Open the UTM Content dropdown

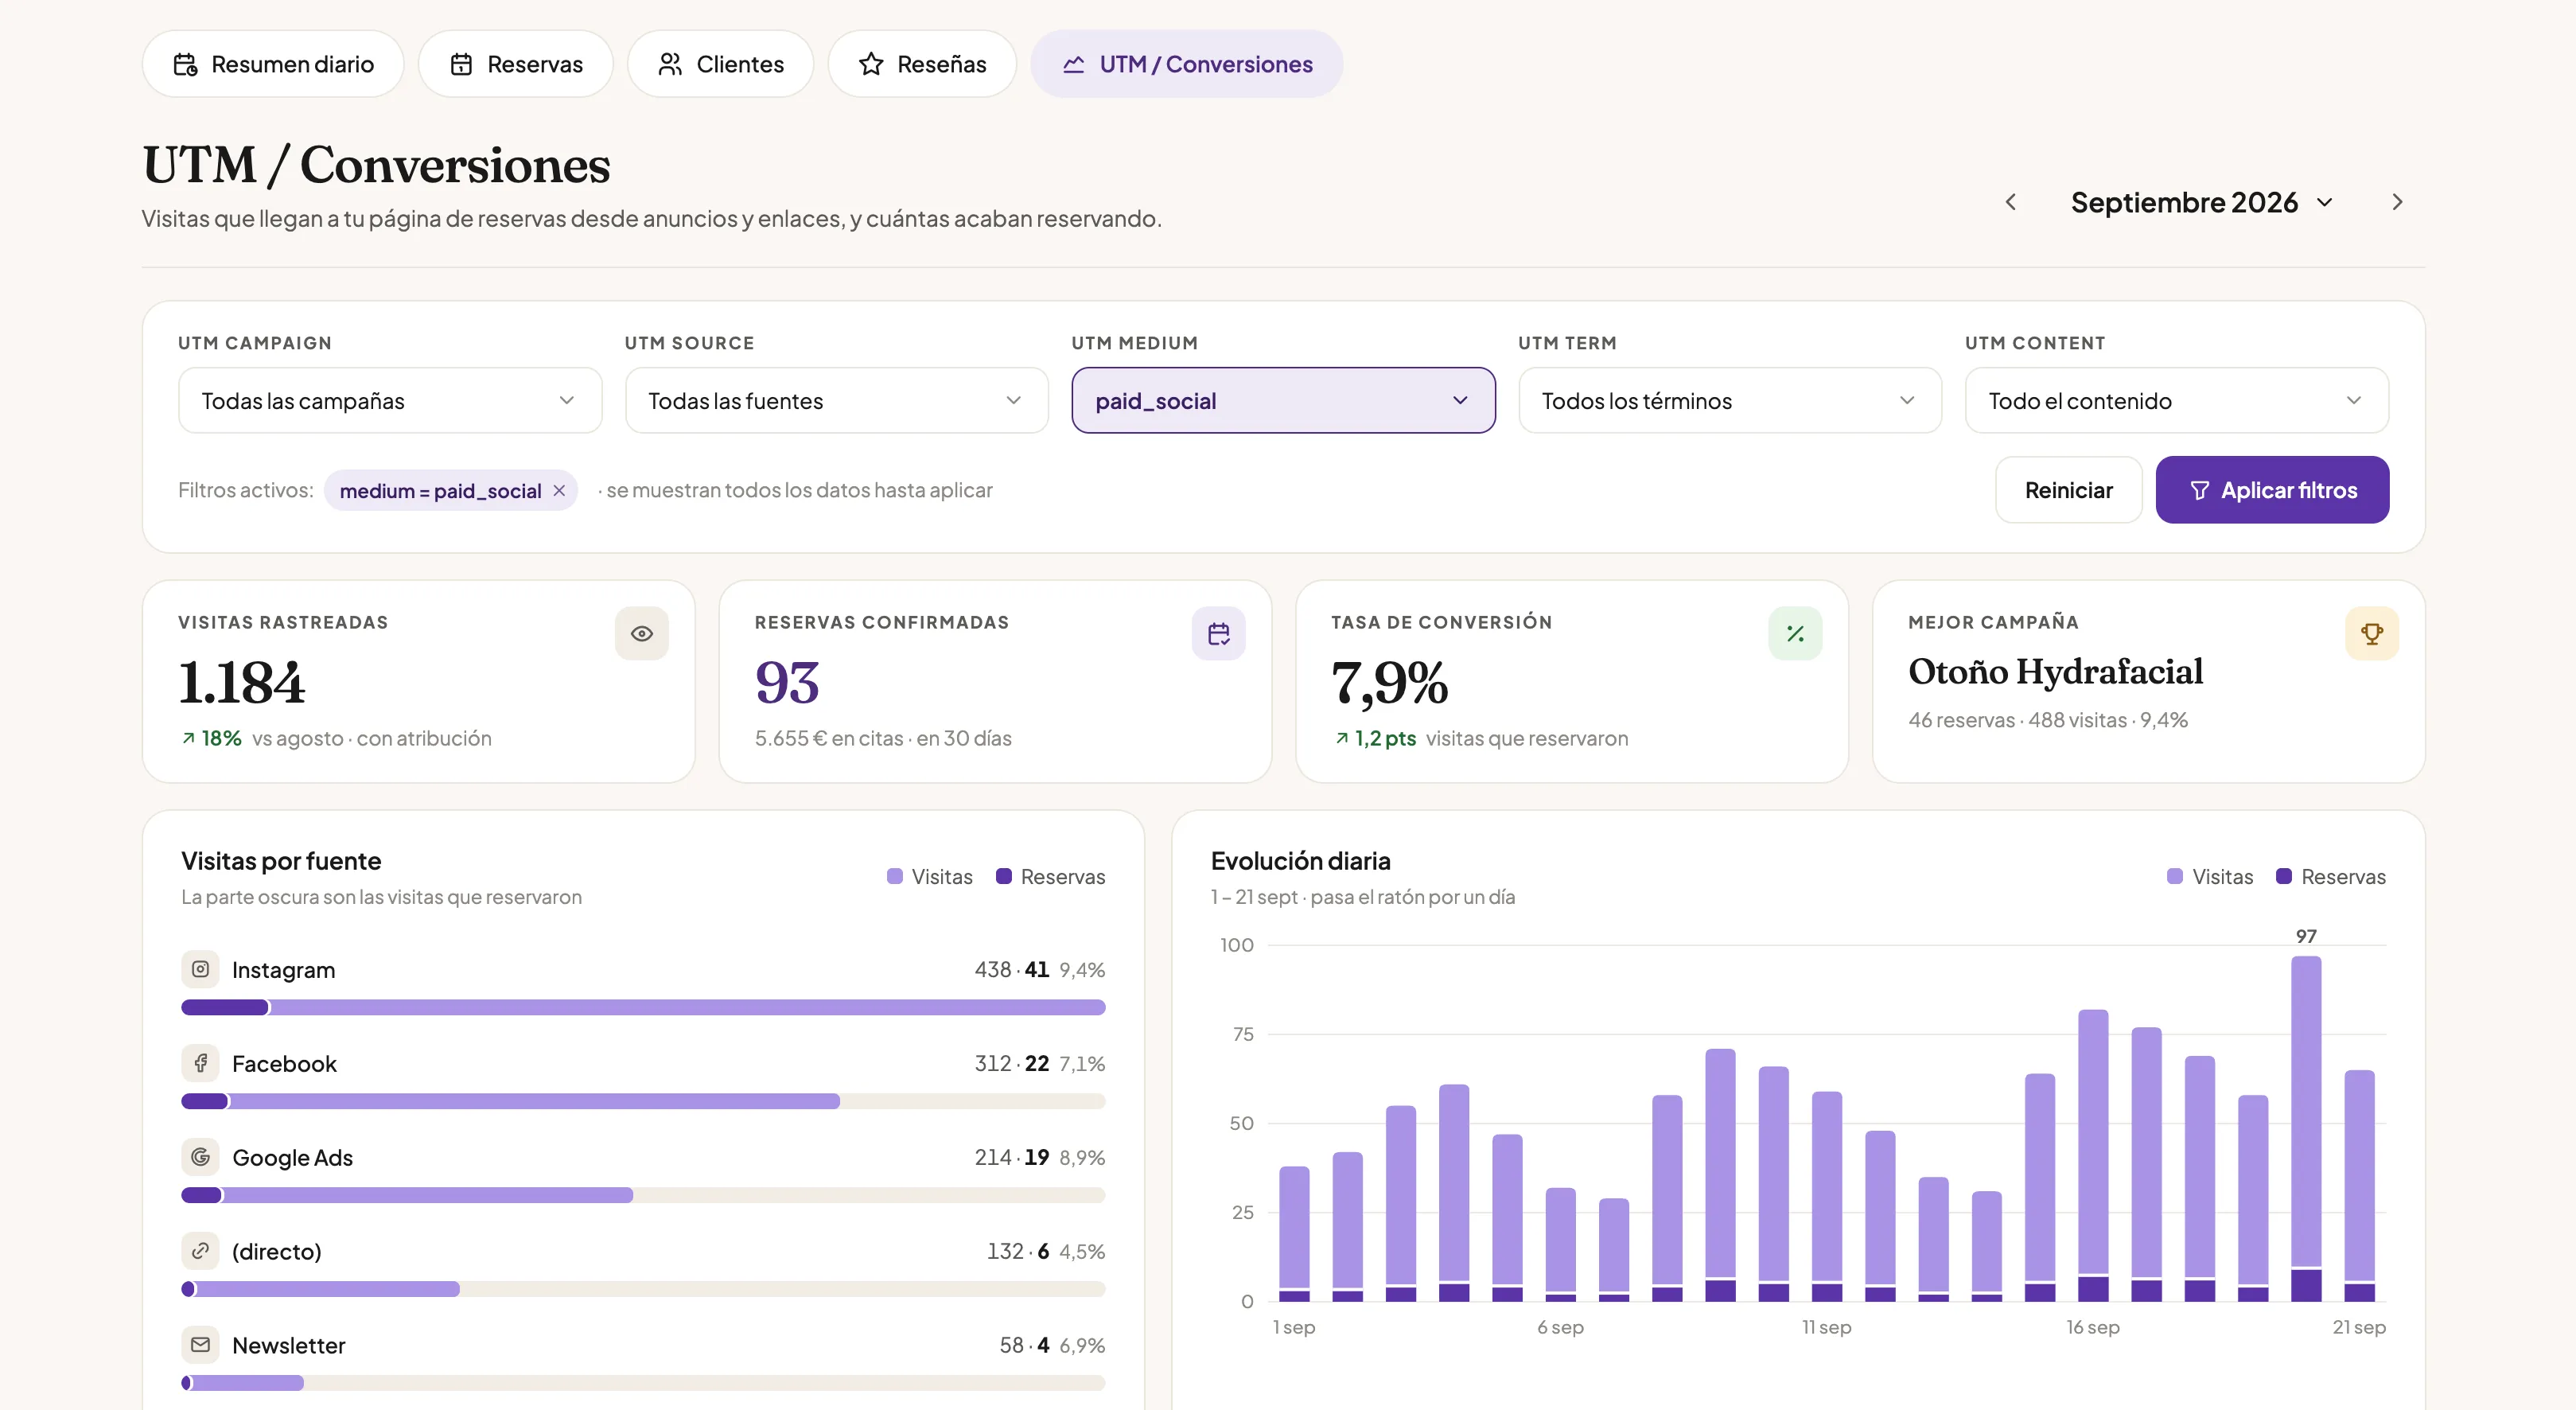2176,400
